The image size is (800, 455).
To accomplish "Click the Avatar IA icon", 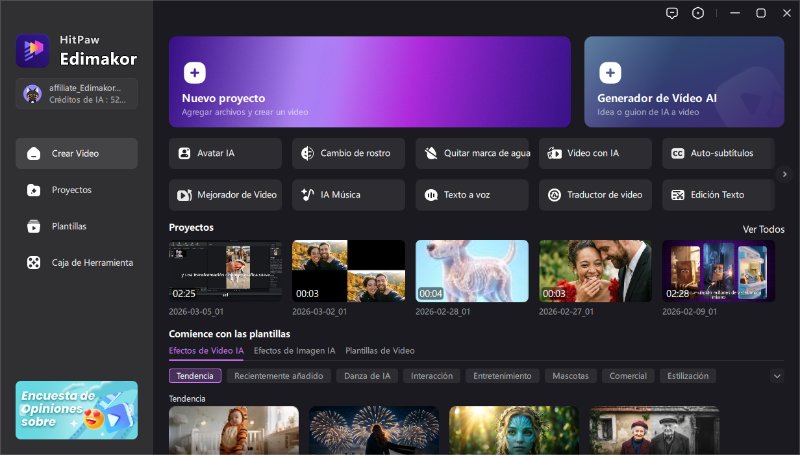I will pos(184,153).
